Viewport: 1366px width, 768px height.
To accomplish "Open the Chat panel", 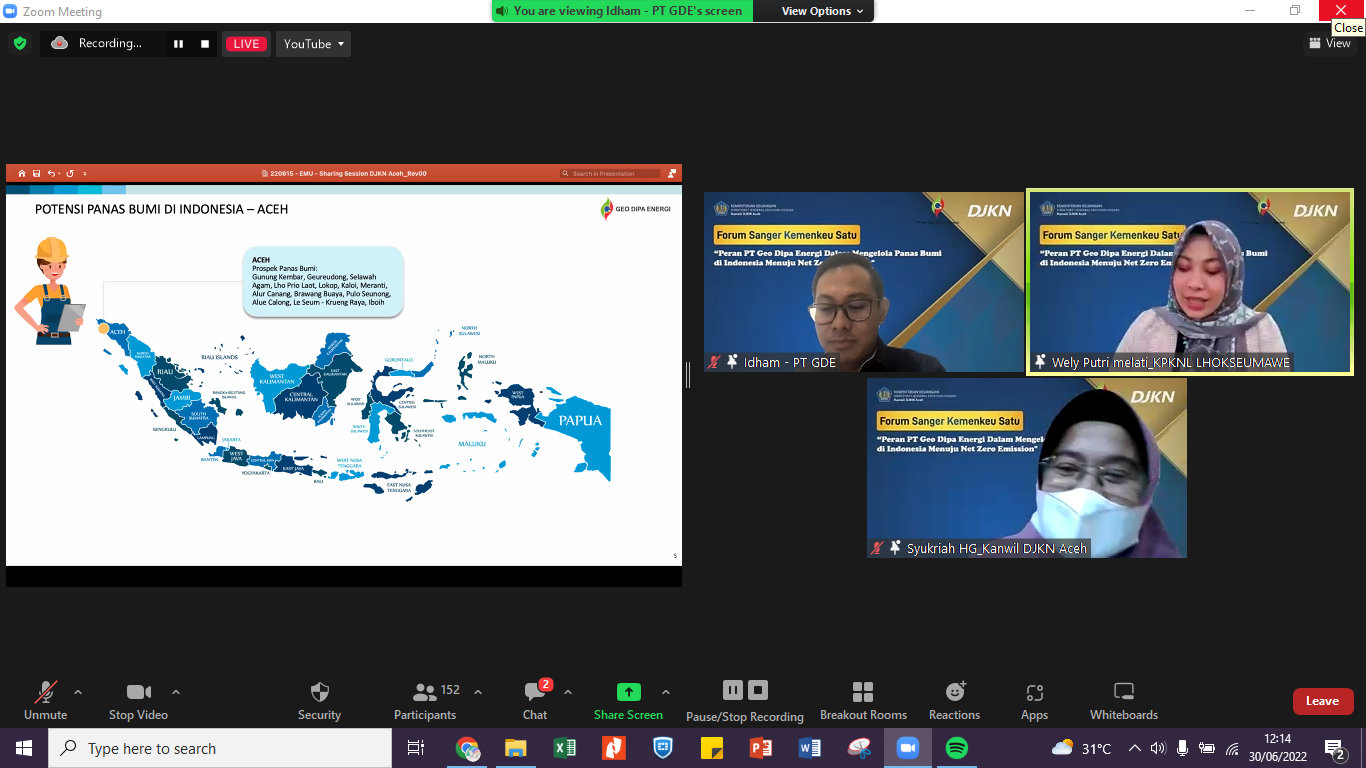I will click(x=535, y=701).
